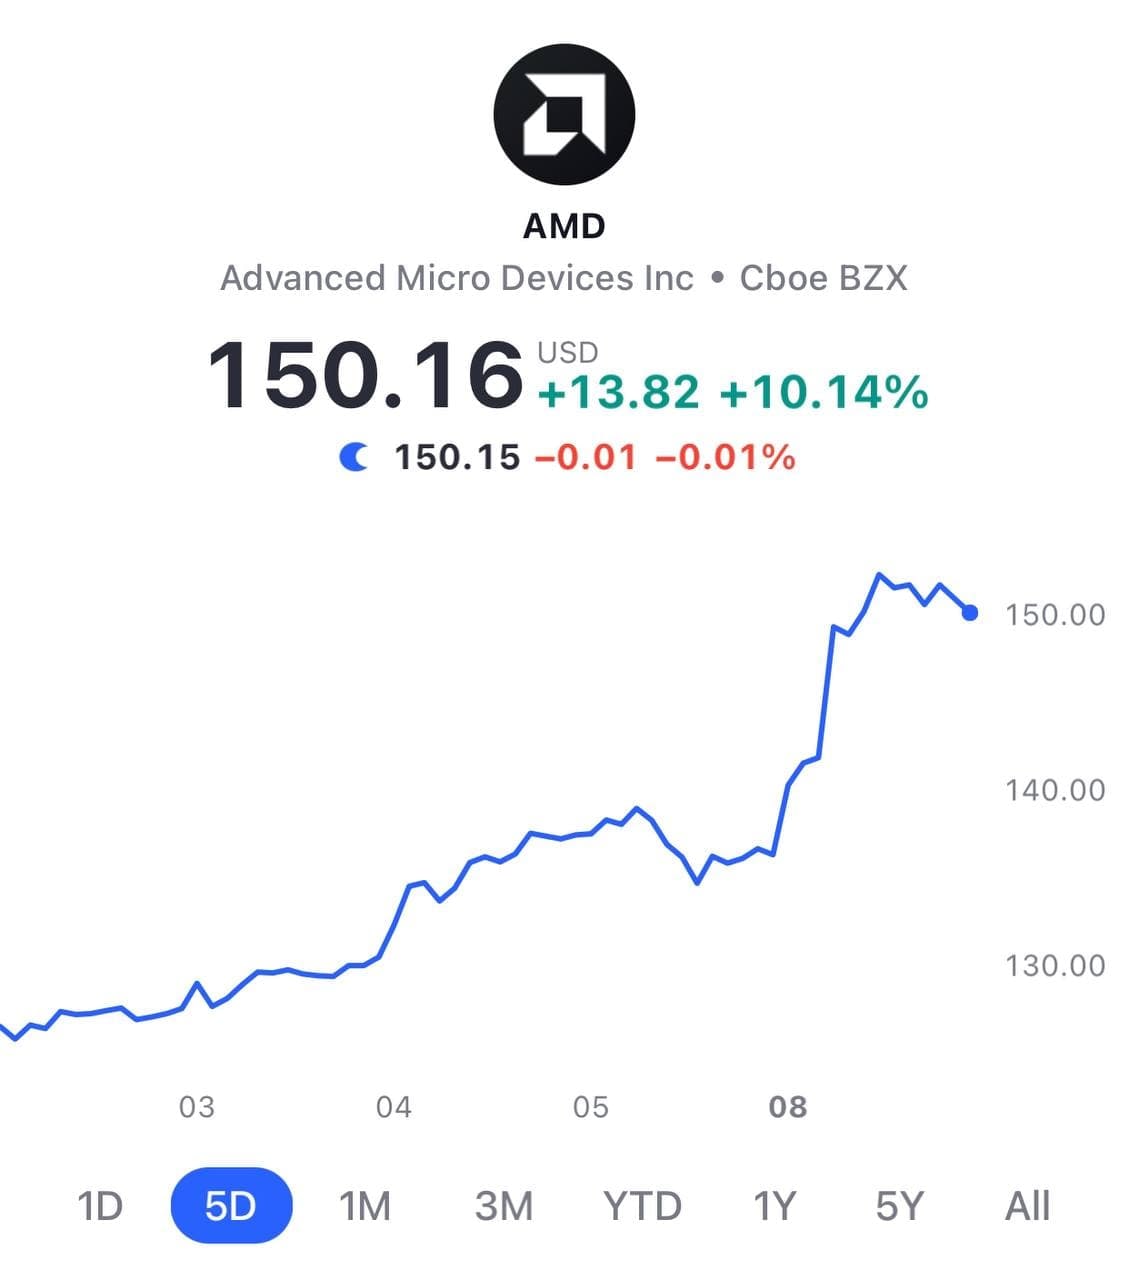
Task: Tap the Cboe BZX exchange label
Action: [823, 278]
